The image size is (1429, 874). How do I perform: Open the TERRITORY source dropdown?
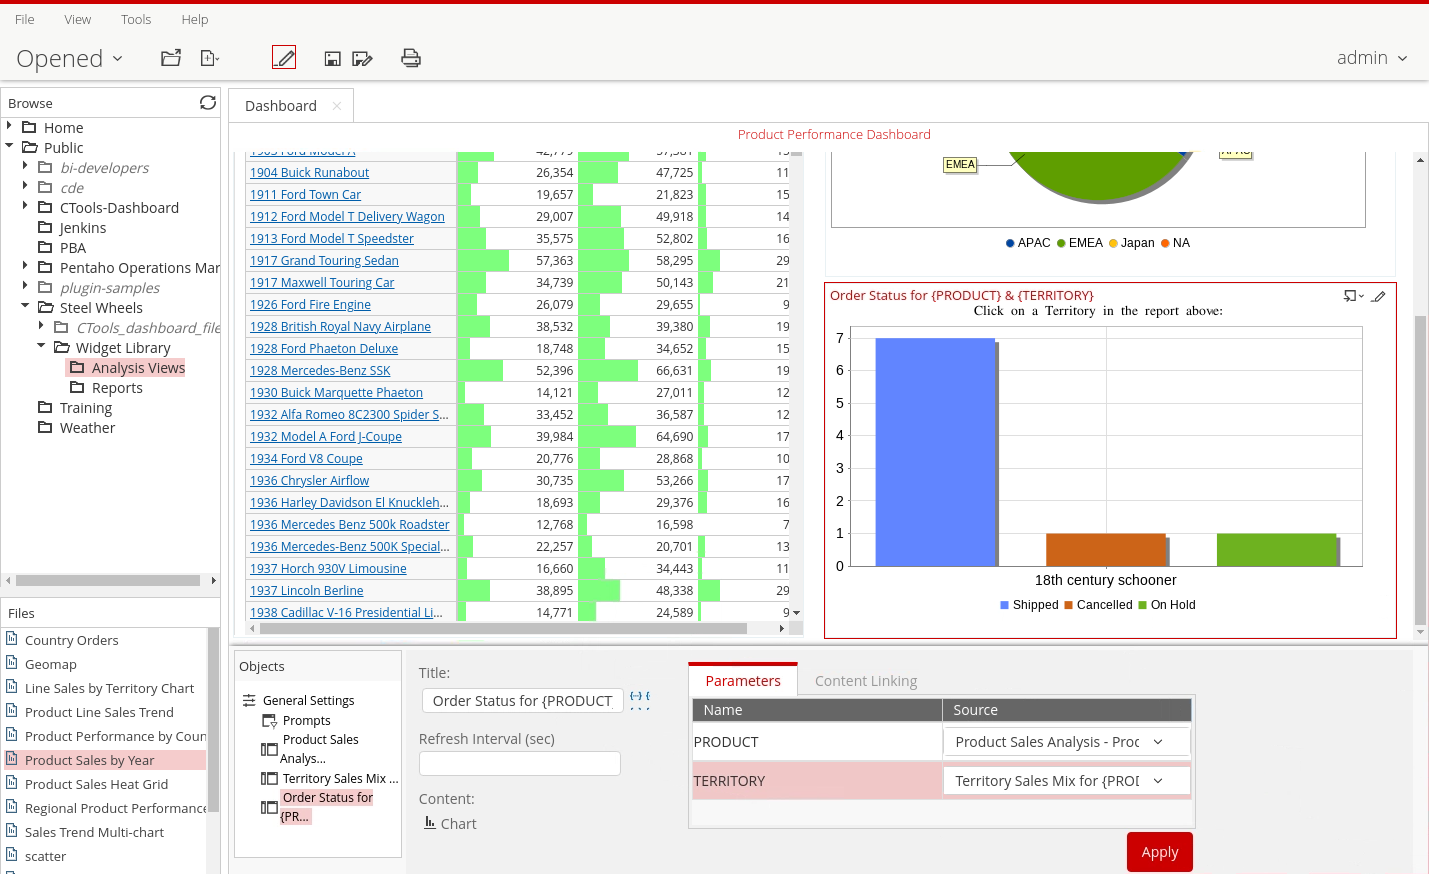coord(1066,781)
